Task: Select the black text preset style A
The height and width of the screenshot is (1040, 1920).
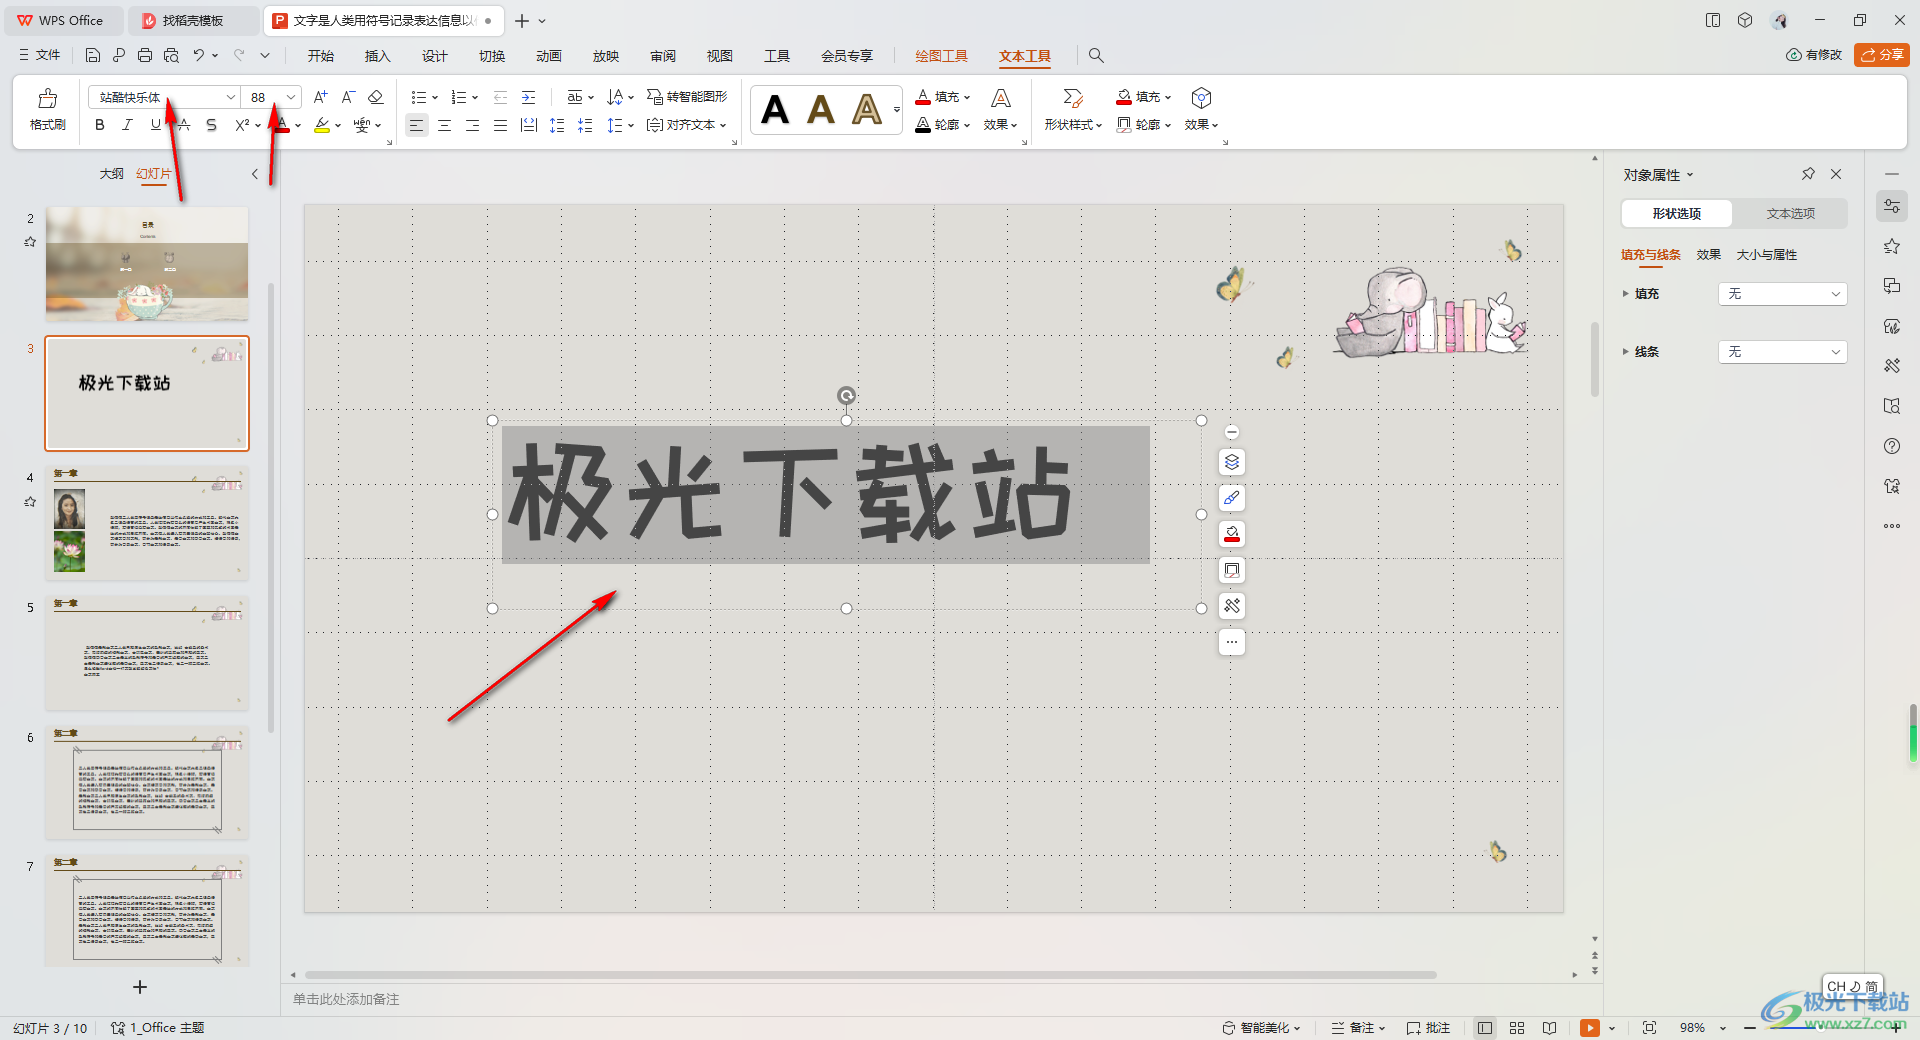Action: click(x=775, y=109)
